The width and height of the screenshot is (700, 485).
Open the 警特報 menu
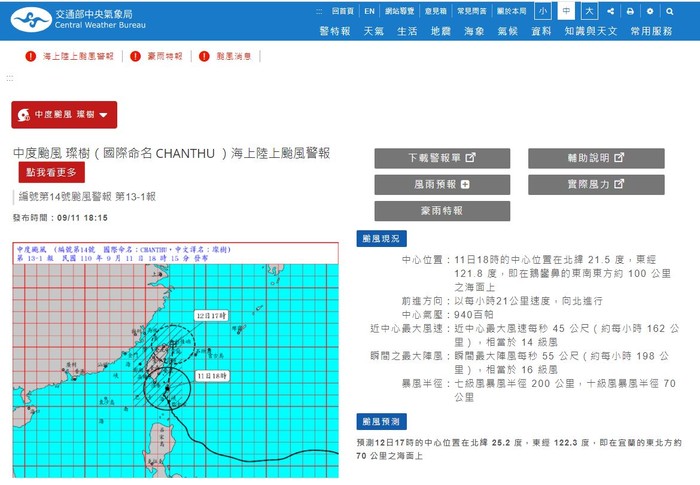point(335,31)
